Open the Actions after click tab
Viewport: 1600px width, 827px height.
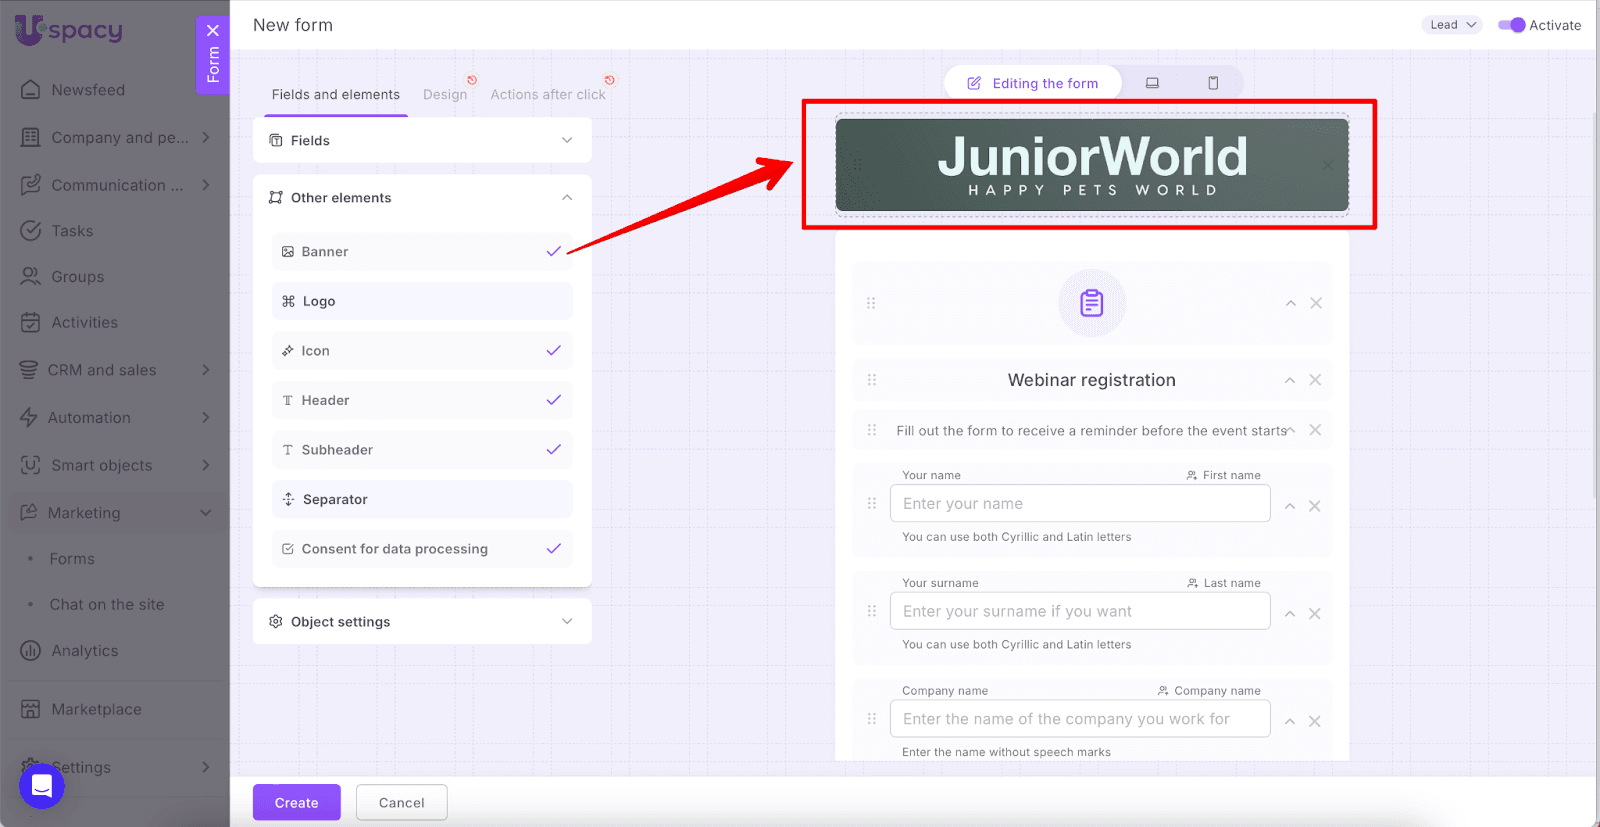coord(547,95)
